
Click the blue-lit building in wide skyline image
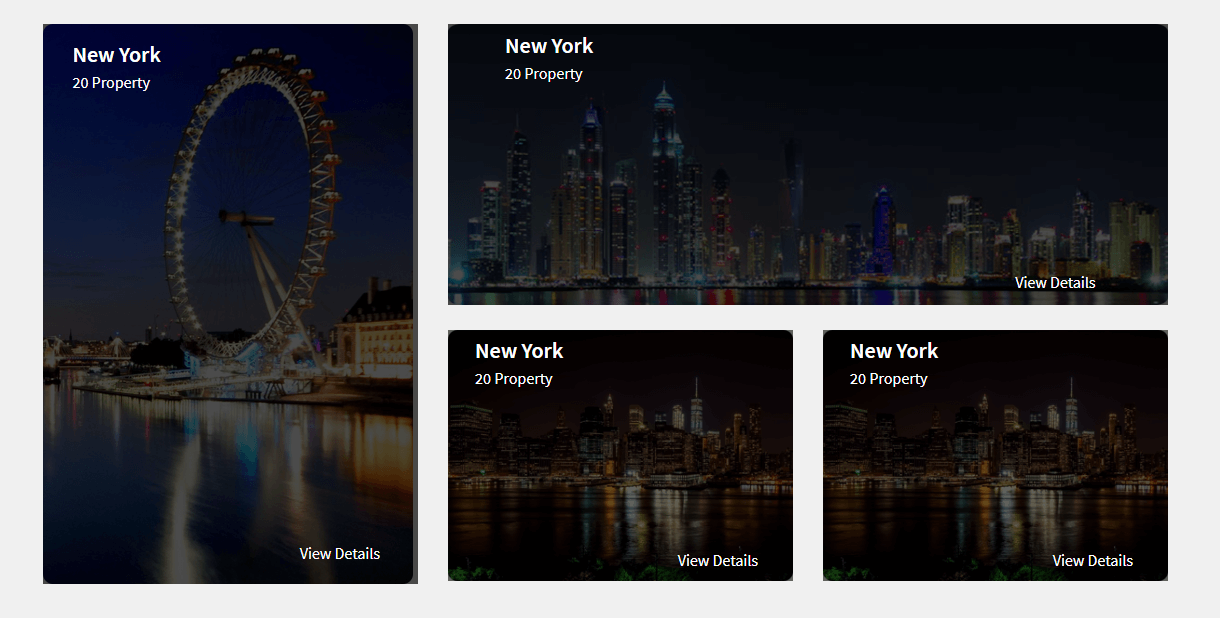coord(883,232)
